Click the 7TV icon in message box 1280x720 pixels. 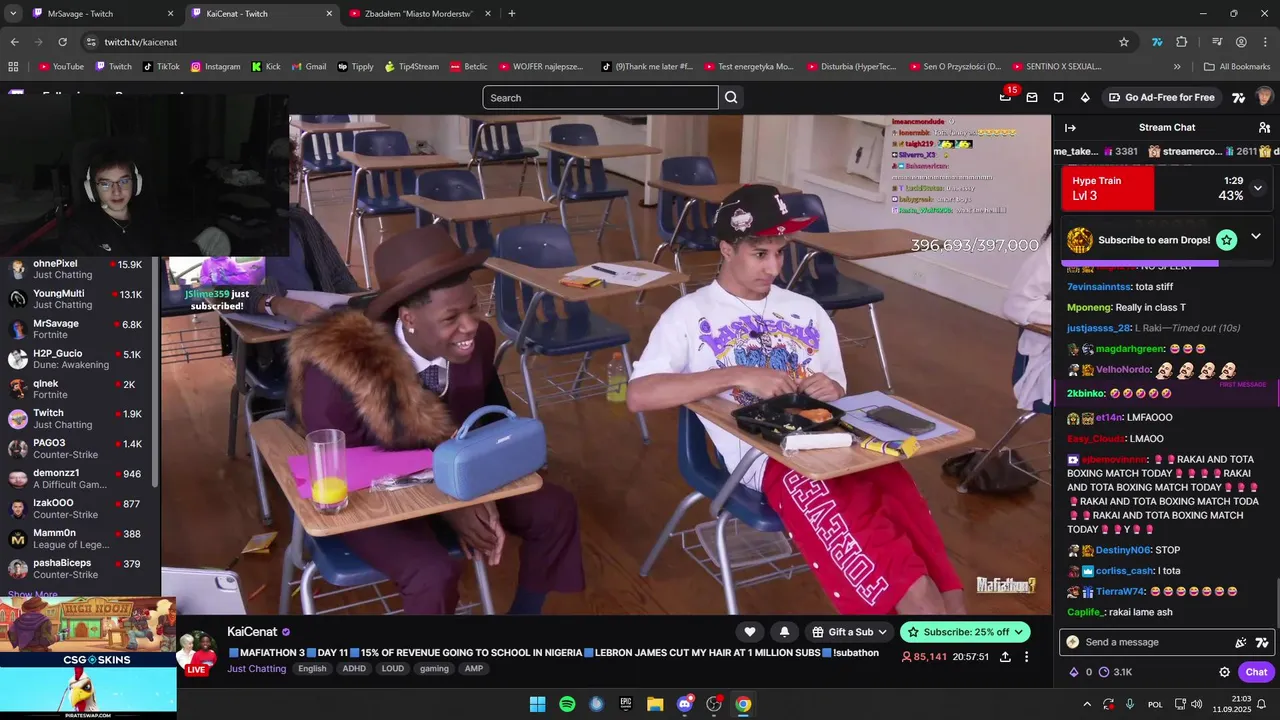[1262, 642]
